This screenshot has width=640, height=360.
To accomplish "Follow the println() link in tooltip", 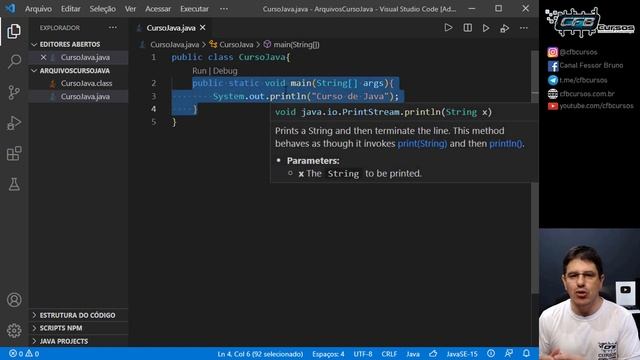I will (505, 144).
